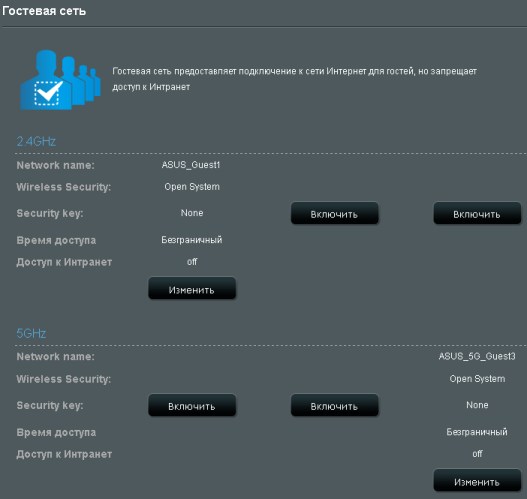Select the 5GHz section heading
The width and height of the screenshot is (527, 499).
[31, 333]
